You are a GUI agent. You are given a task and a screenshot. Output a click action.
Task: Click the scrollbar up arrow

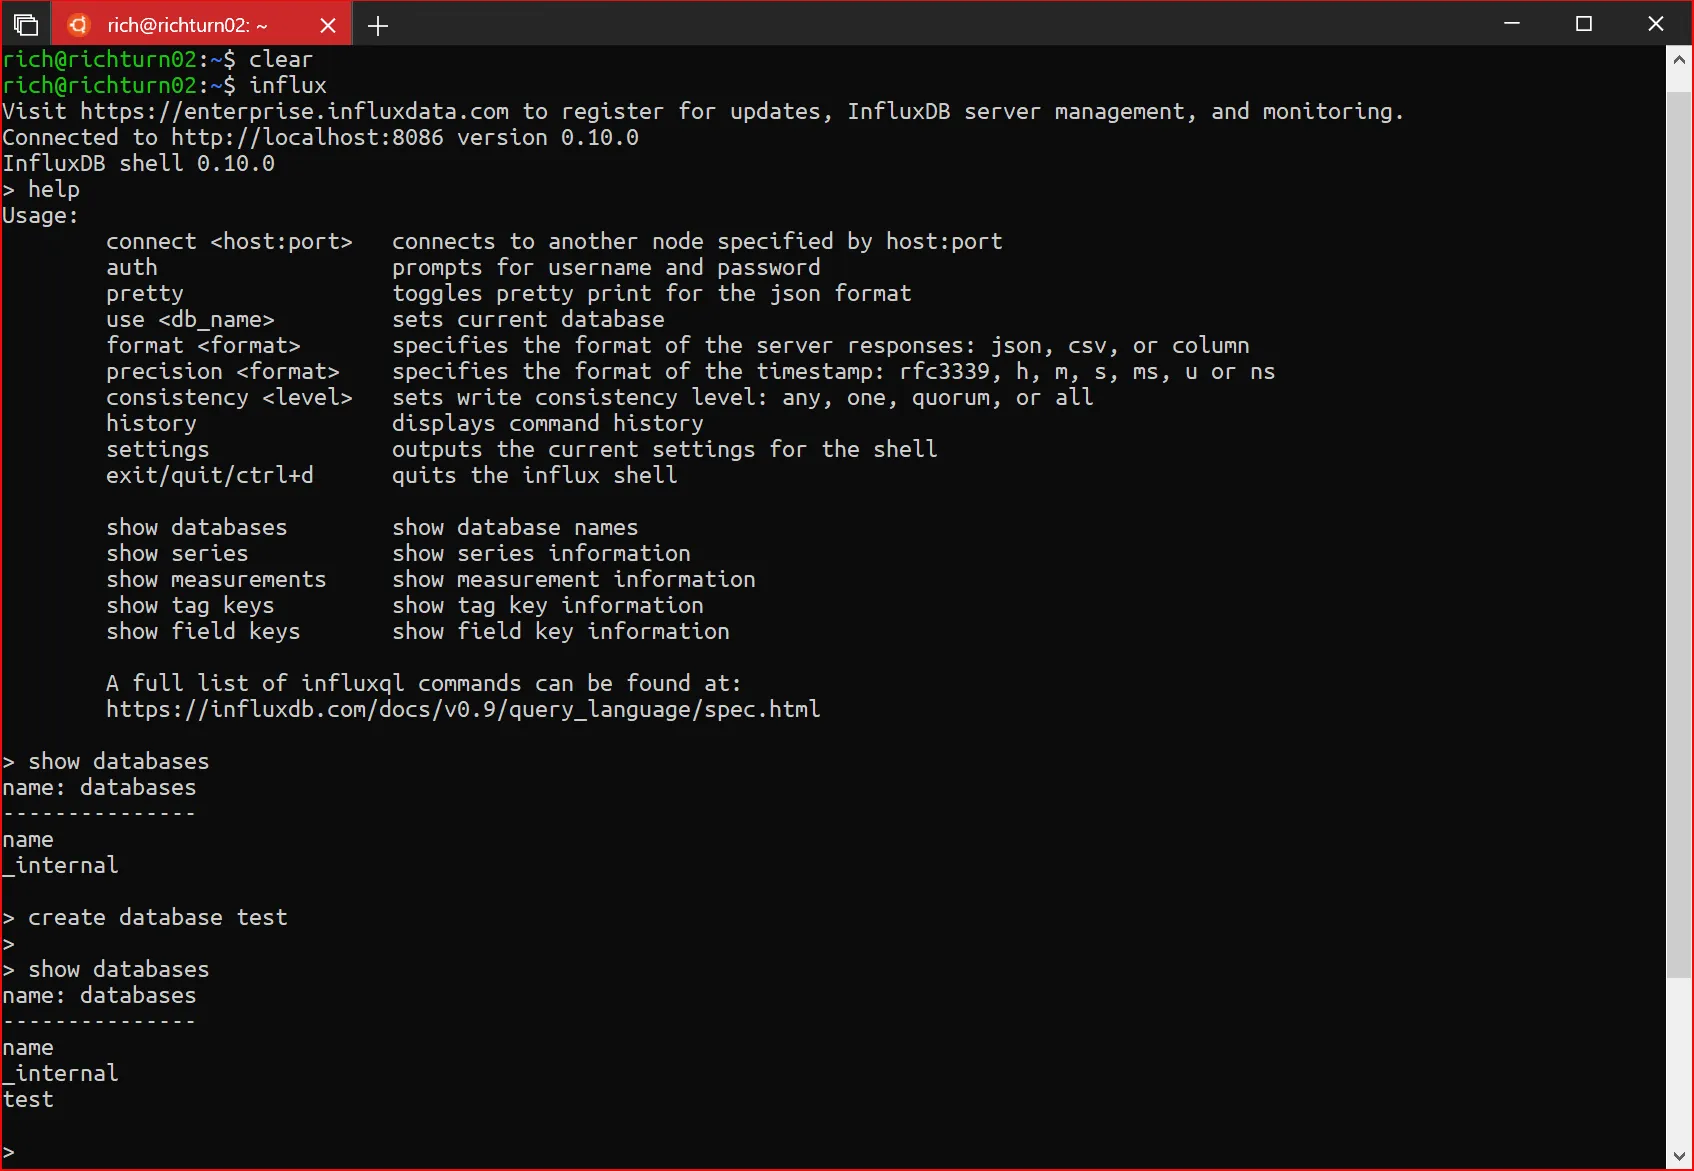pyautogui.click(x=1679, y=59)
